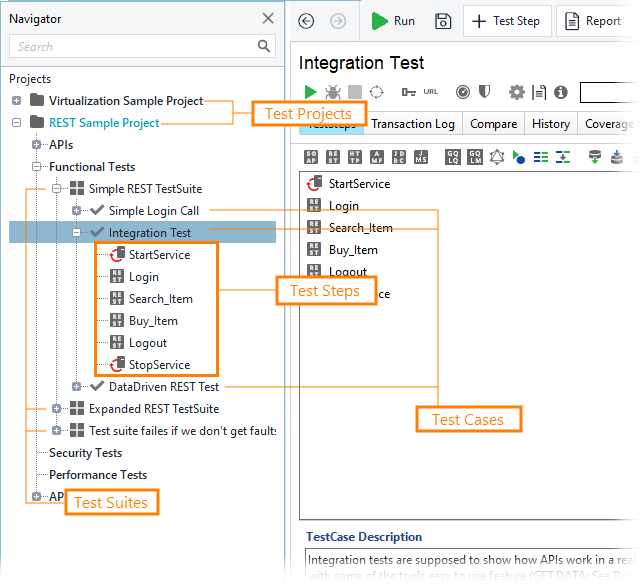The image size is (643, 585).
Task: Click the input field beside the info icon
Action: pos(609,92)
